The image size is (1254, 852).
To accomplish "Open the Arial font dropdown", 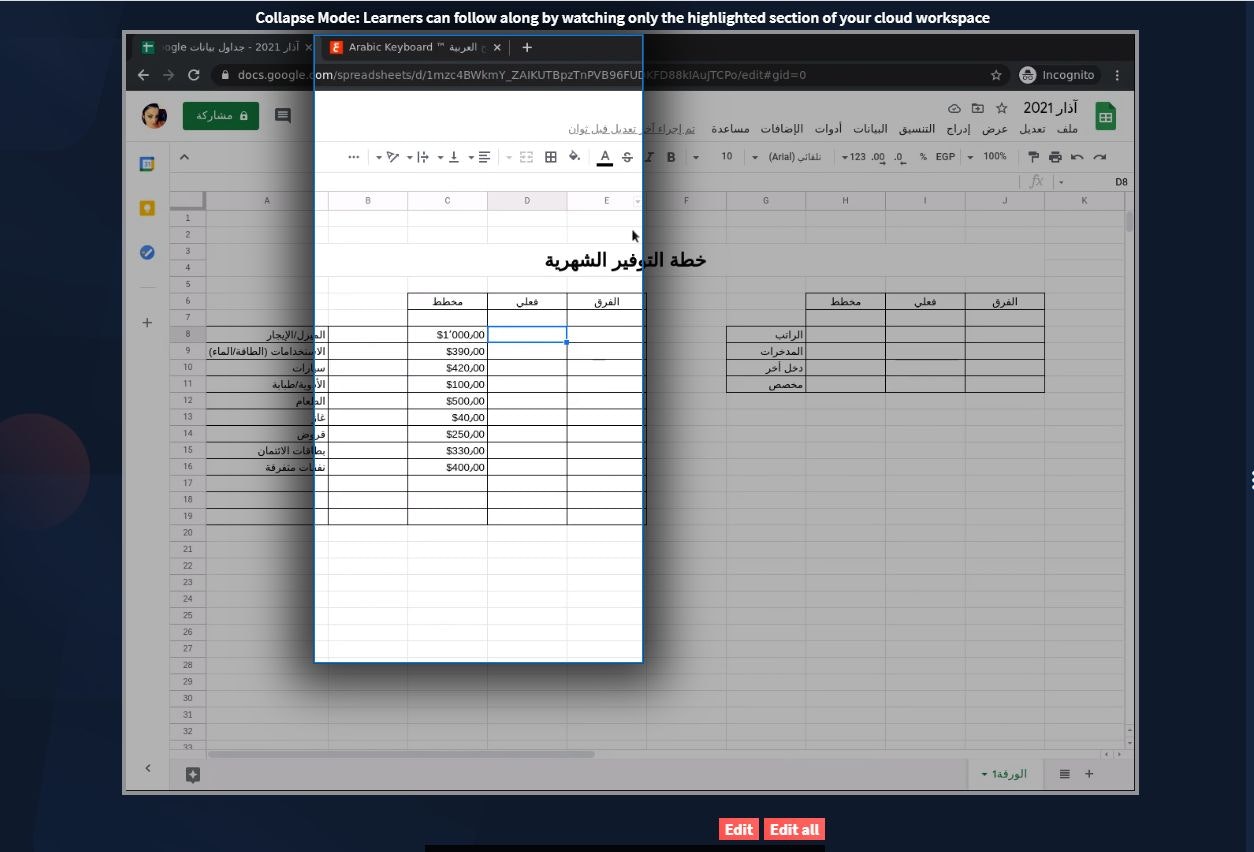I will (786, 157).
